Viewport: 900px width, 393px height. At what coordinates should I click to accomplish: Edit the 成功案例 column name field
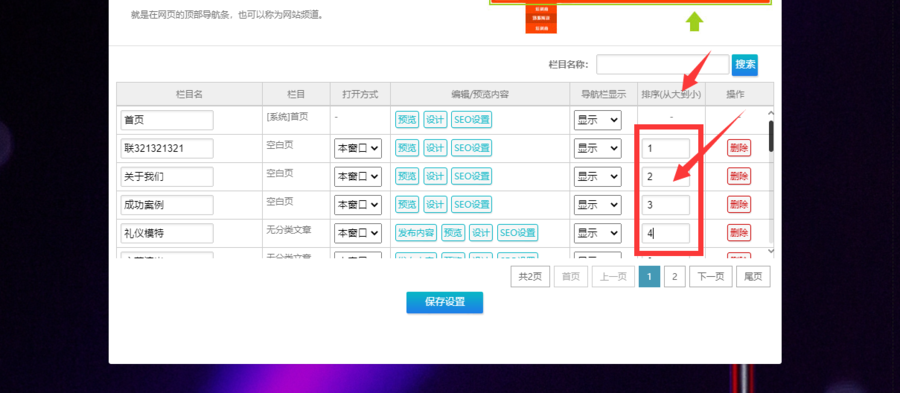167,205
